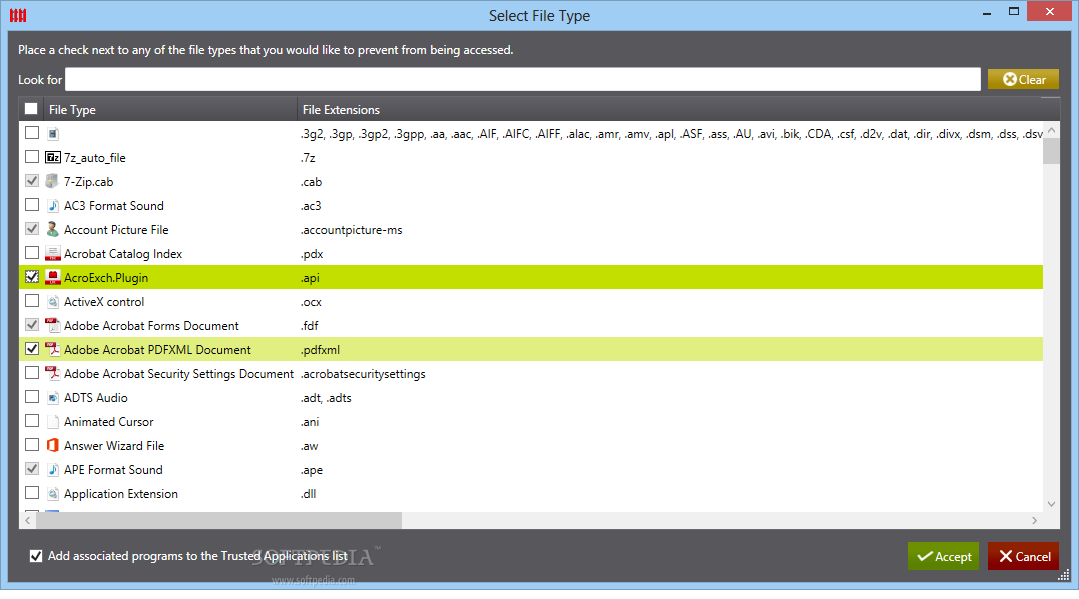Toggle the select-all checkbox in header
1079x599 pixels.
31,109
